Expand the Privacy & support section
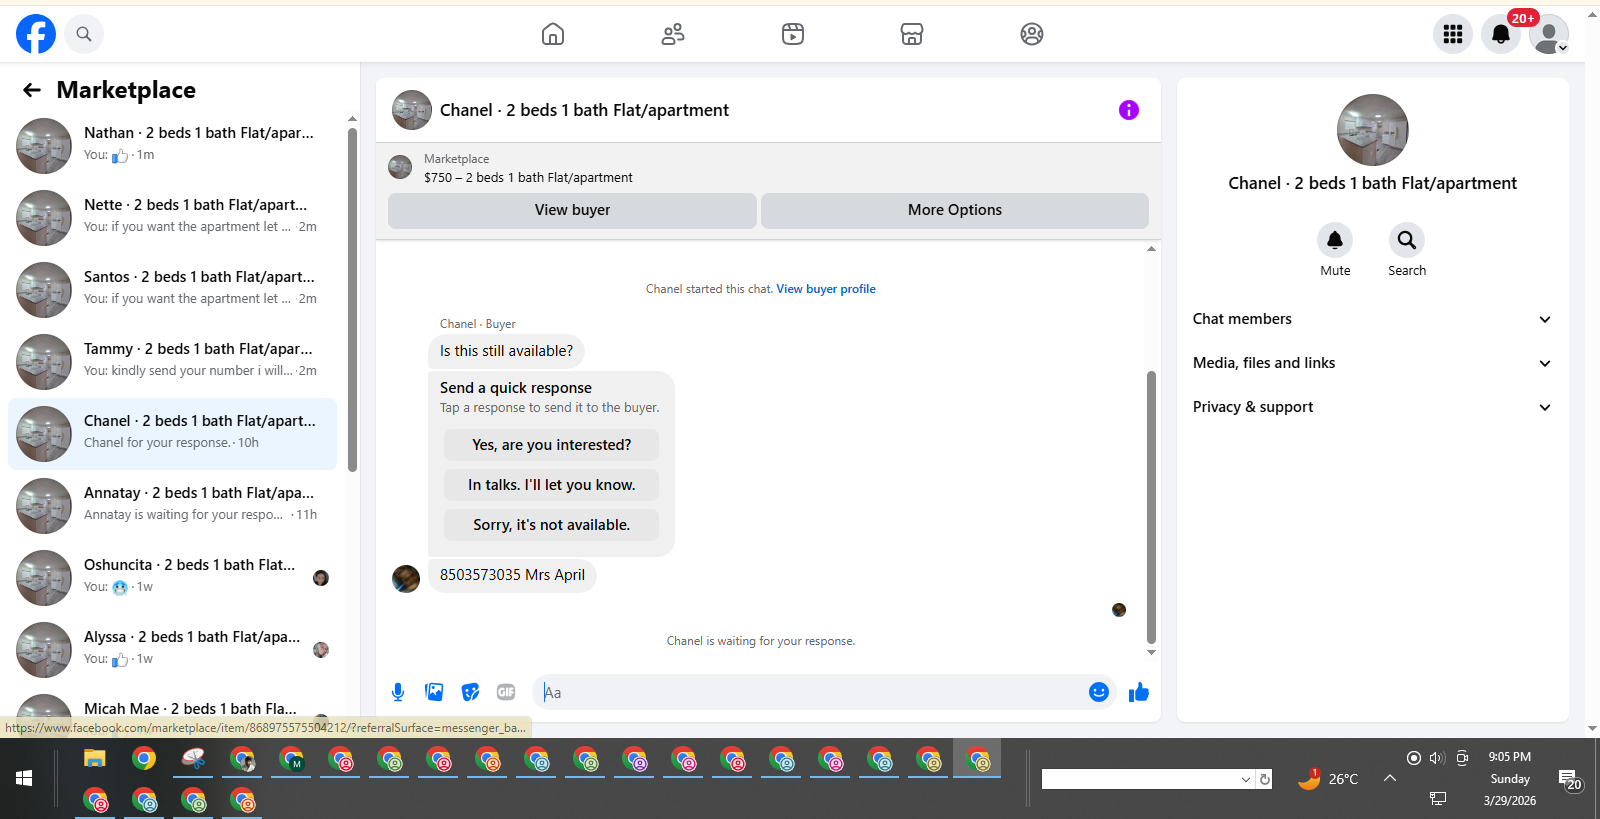Viewport: 1600px width, 819px height. coord(1372,407)
